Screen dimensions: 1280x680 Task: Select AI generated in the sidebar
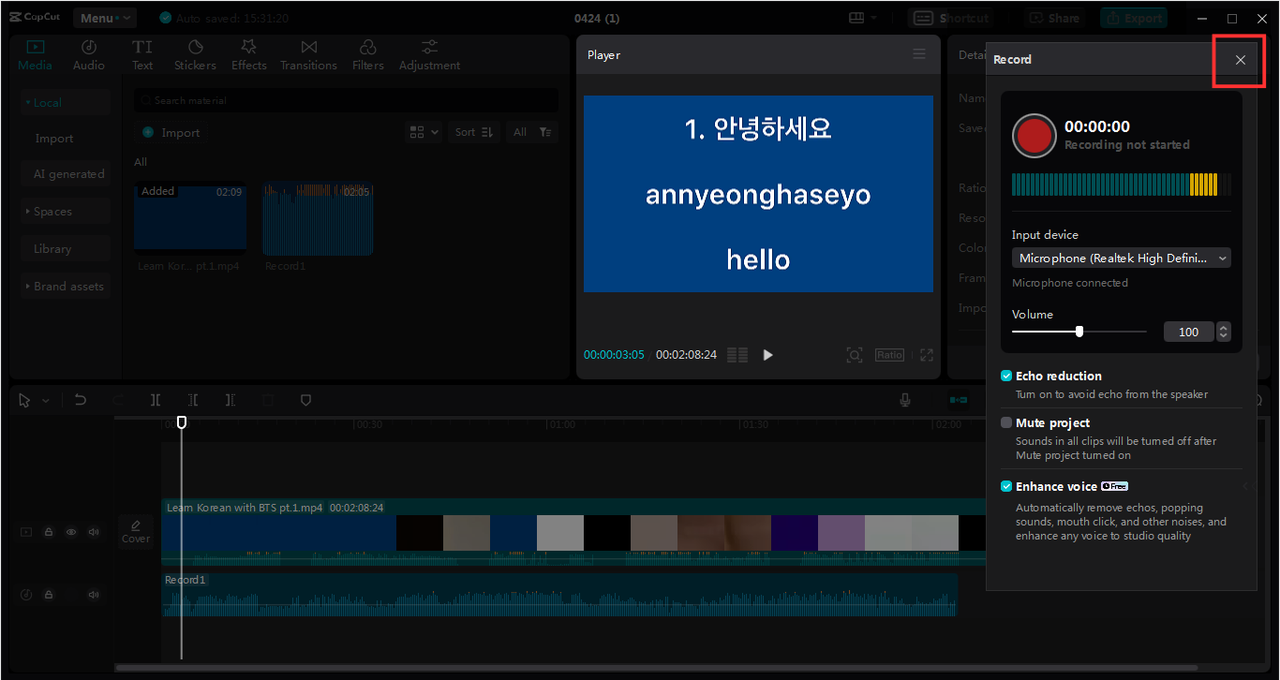pyautogui.click(x=68, y=174)
